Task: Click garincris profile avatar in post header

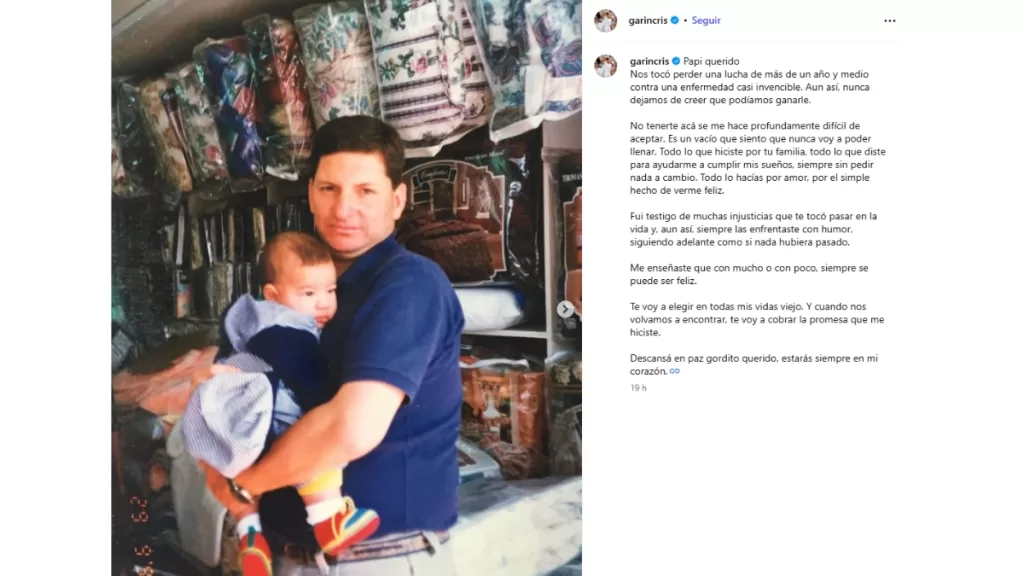Action: coord(605,20)
